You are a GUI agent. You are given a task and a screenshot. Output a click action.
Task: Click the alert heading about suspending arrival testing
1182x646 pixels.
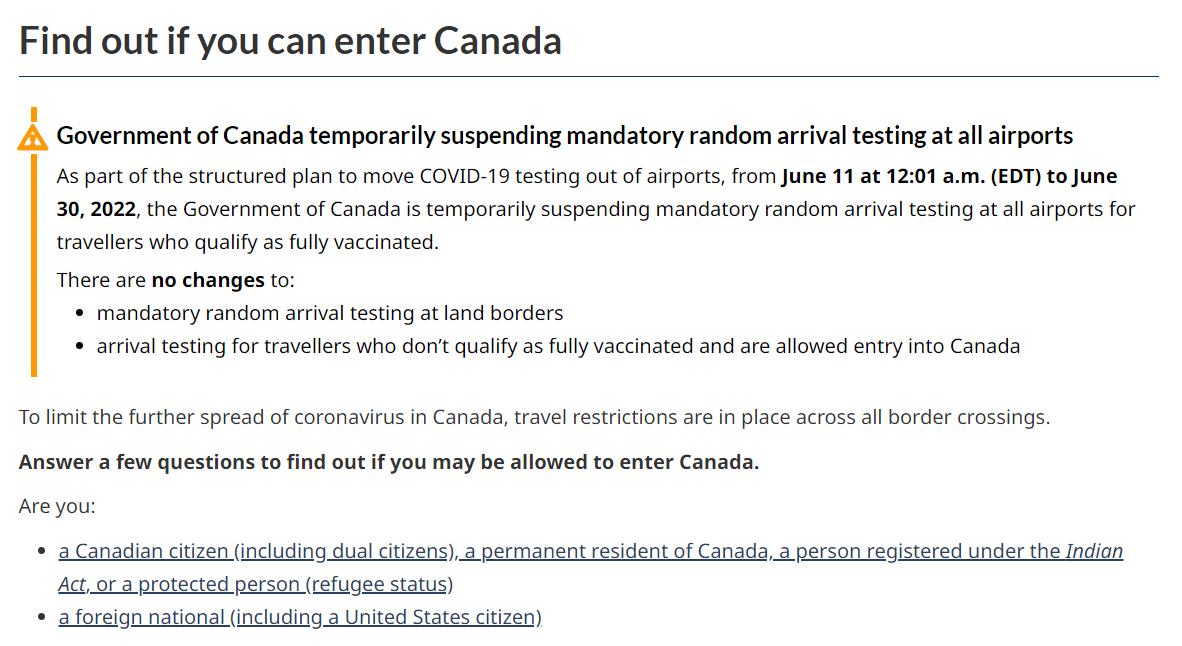565,136
